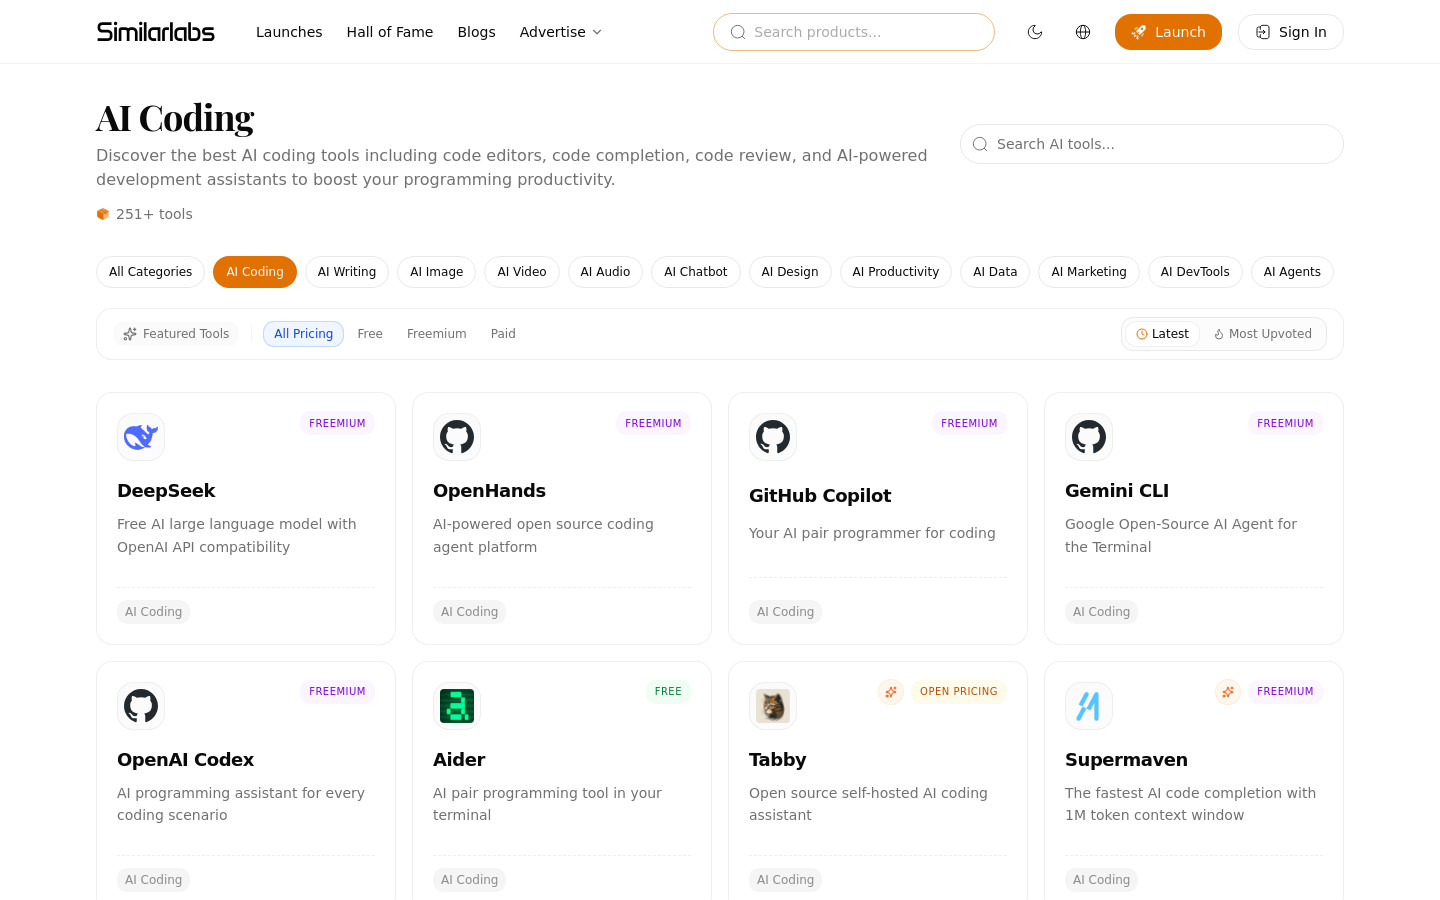Expand the Advertise dropdown menu
The width and height of the screenshot is (1440, 900).
[x=561, y=32]
